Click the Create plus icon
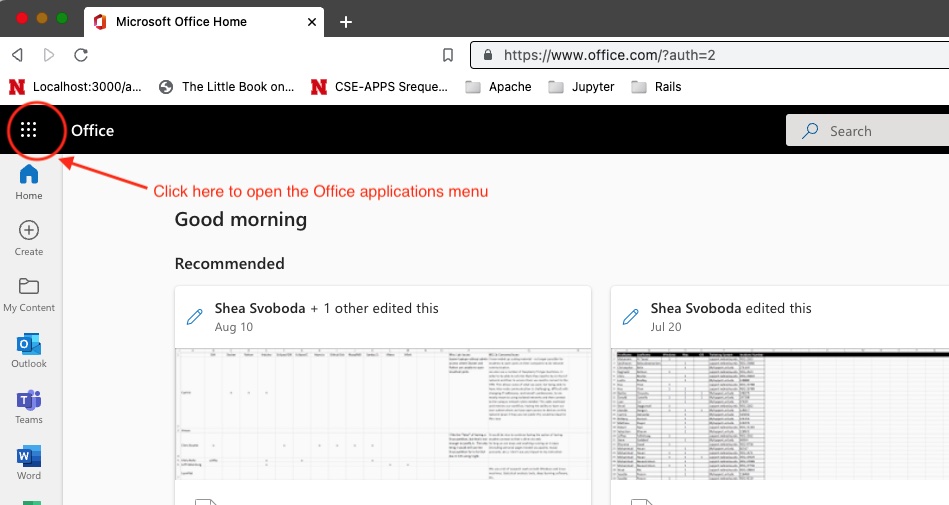This screenshot has height=505, width=949. click(29, 238)
